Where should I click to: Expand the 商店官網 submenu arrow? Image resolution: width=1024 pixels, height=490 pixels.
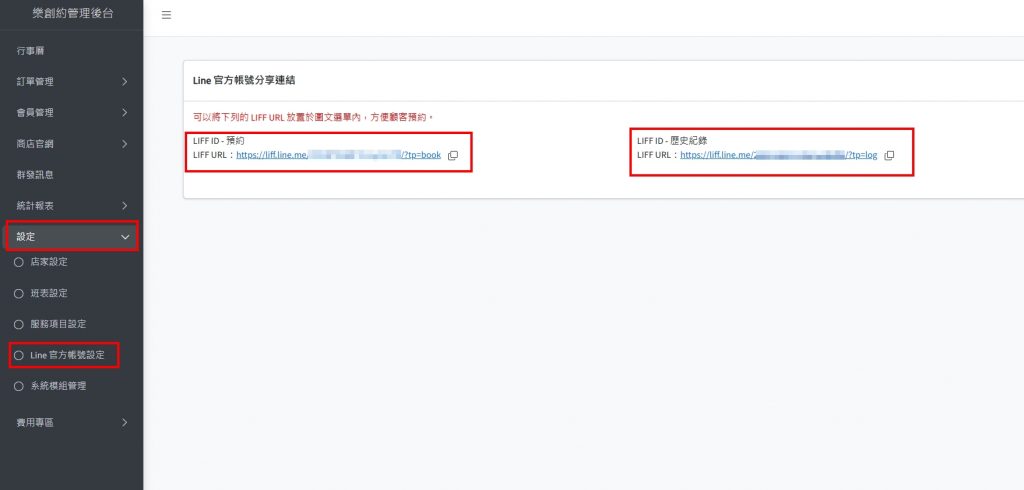pyautogui.click(x=124, y=144)
